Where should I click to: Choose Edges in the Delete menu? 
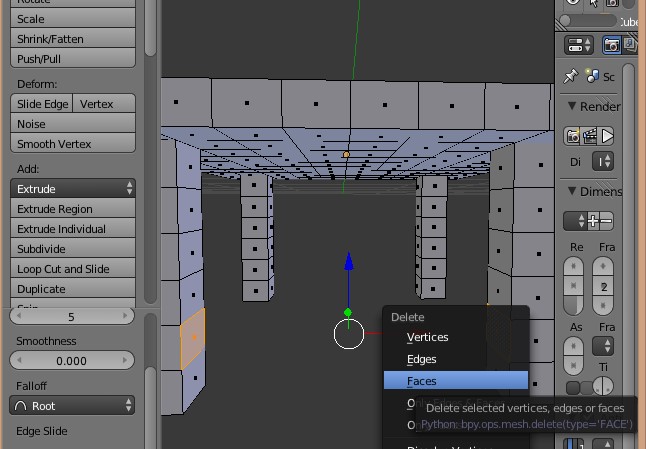tap(455, 359)
